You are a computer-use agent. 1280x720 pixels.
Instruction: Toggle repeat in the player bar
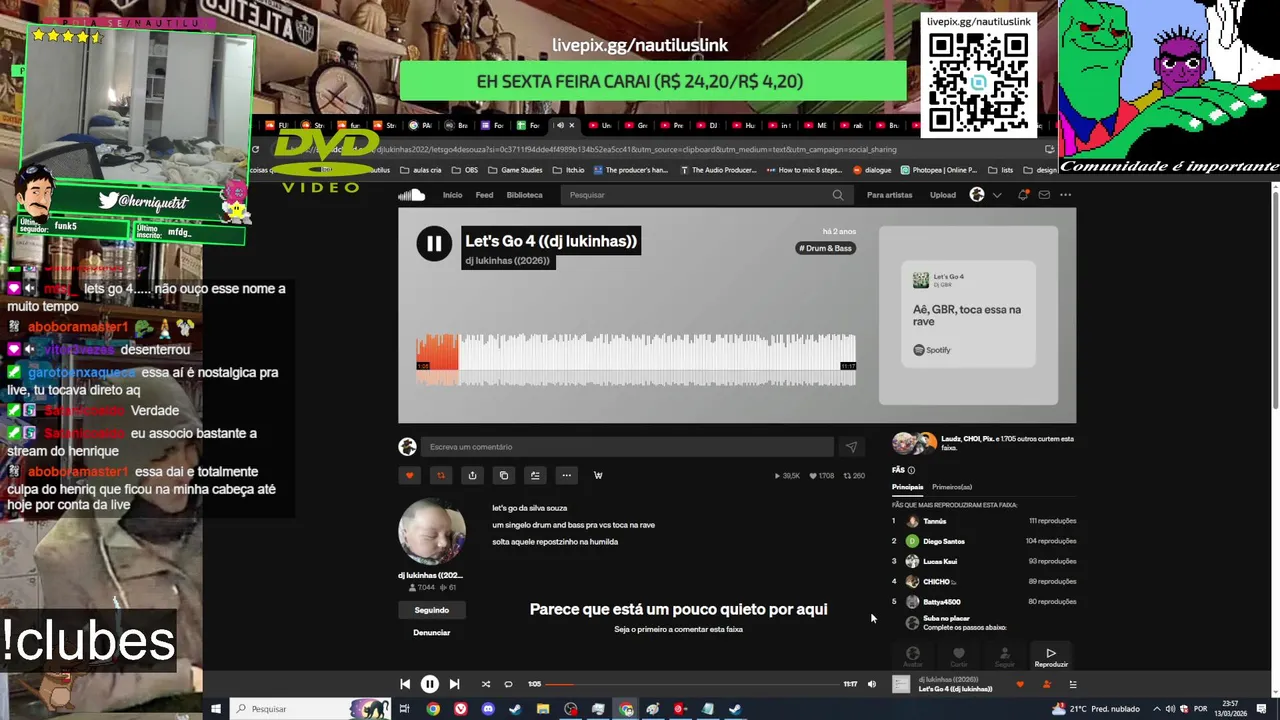coord(508,684)
